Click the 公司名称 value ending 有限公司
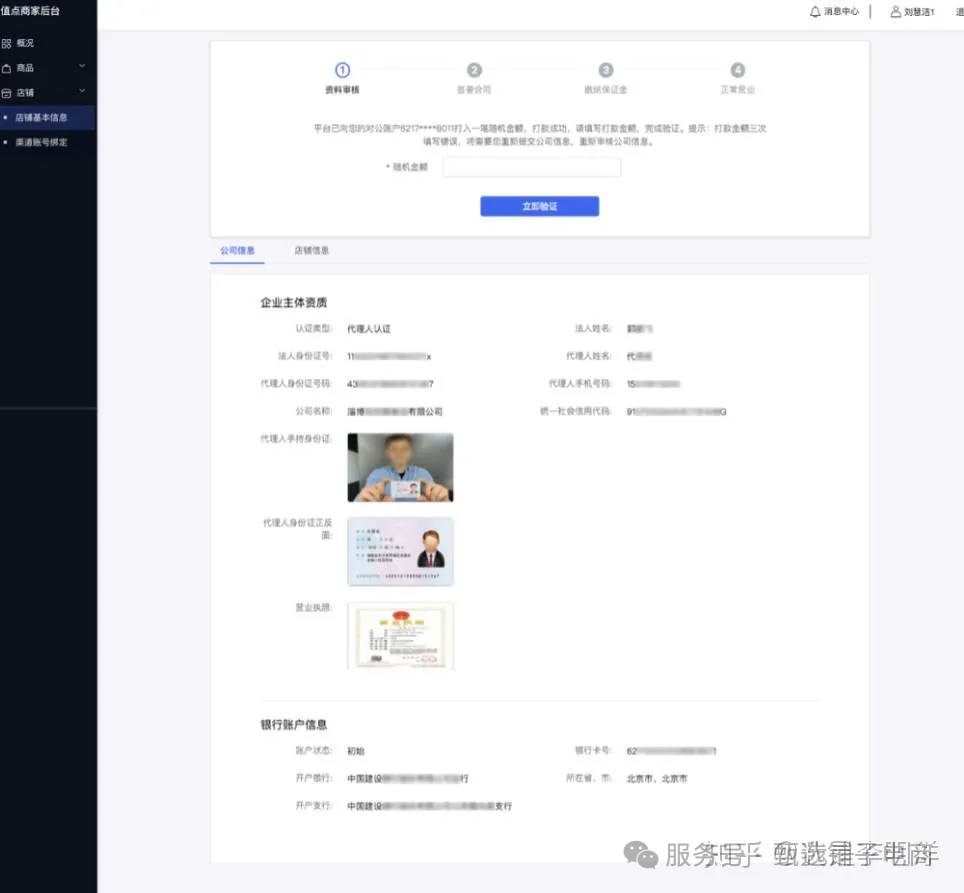This screenshot has width=964, height=893. (395, 412)
